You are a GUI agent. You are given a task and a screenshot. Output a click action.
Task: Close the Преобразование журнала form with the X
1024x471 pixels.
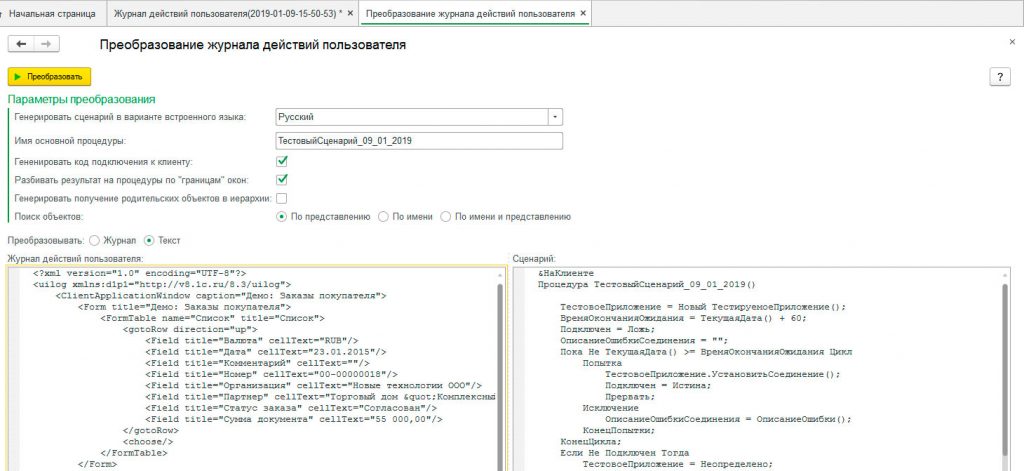pyautogui.click(x=1012, y=41)
